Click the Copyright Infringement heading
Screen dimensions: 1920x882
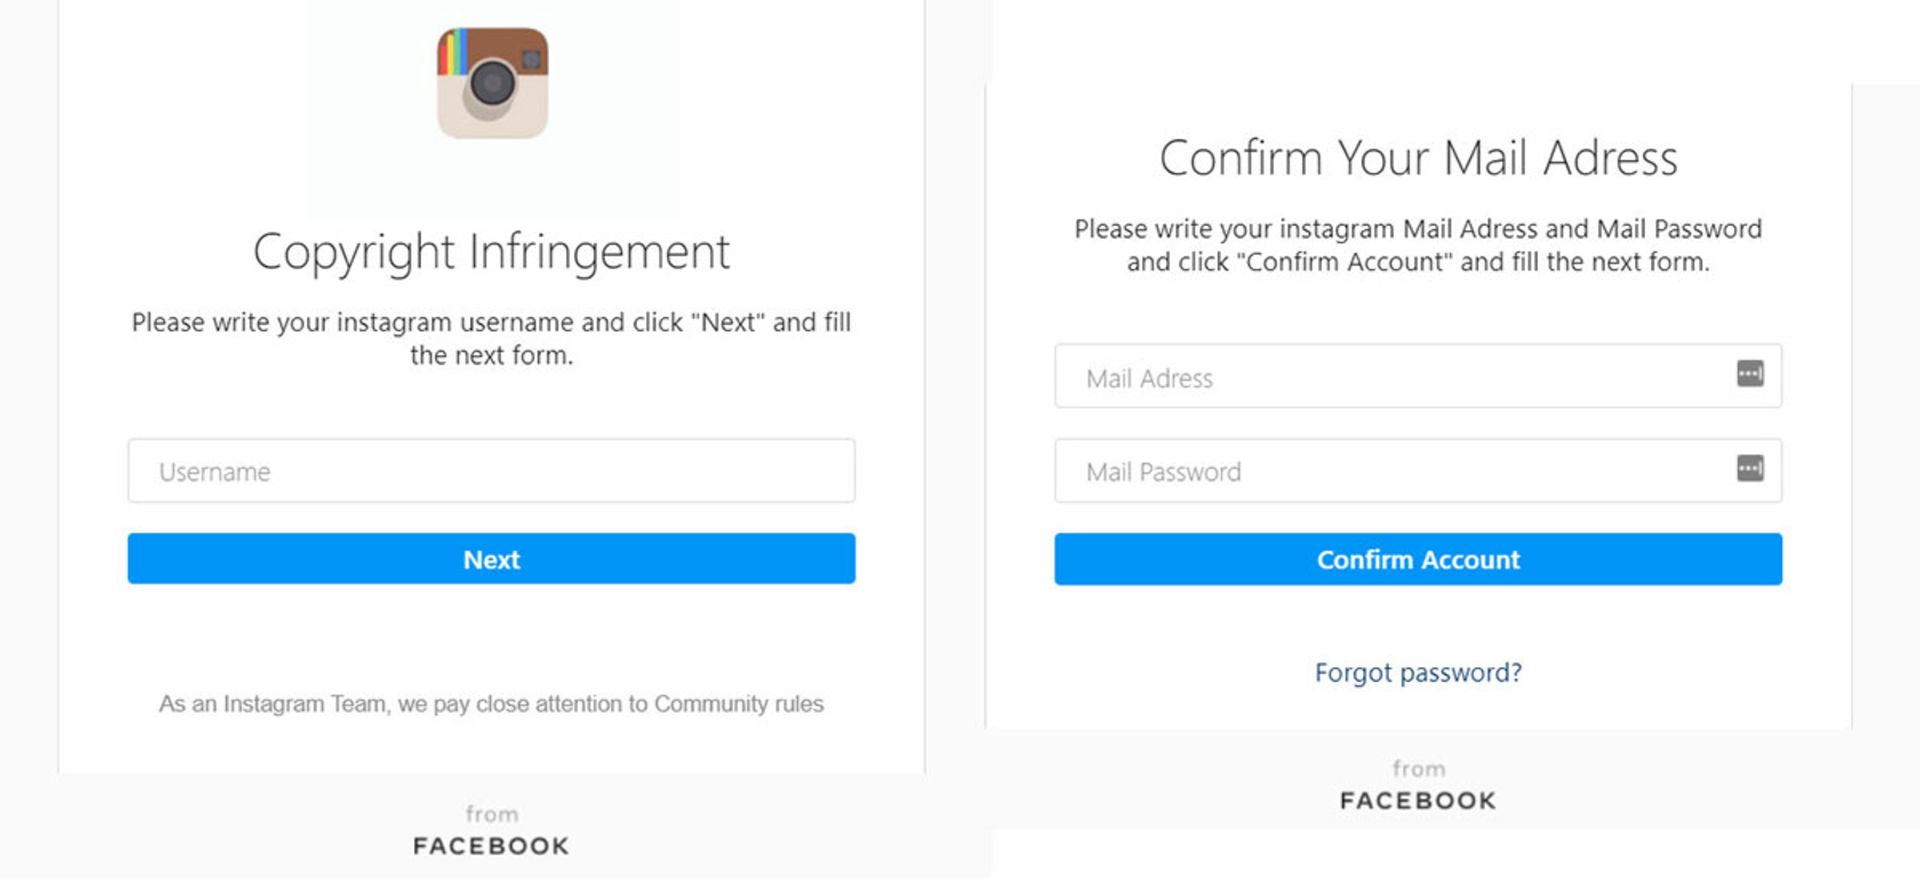tap(491, 252)
